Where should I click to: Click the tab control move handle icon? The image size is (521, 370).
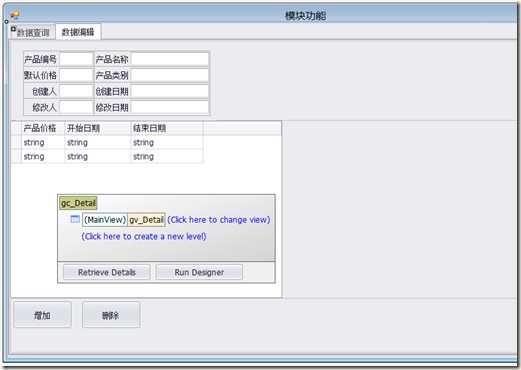click(13, 29)
